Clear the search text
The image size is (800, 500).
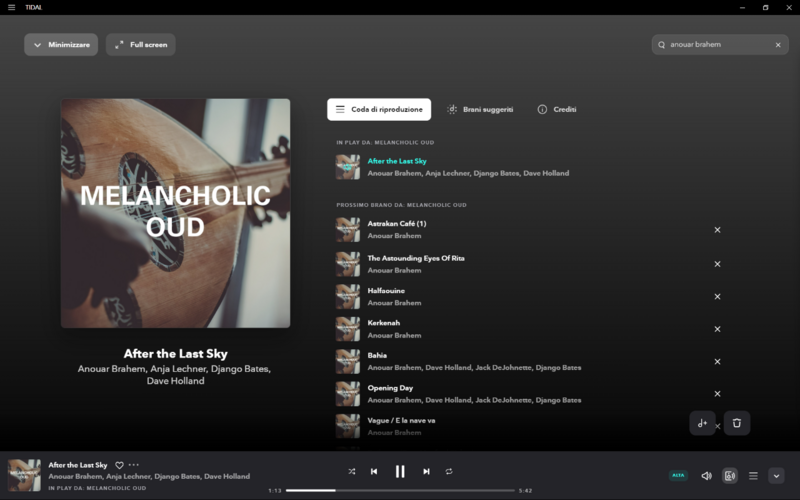[778, 45]
